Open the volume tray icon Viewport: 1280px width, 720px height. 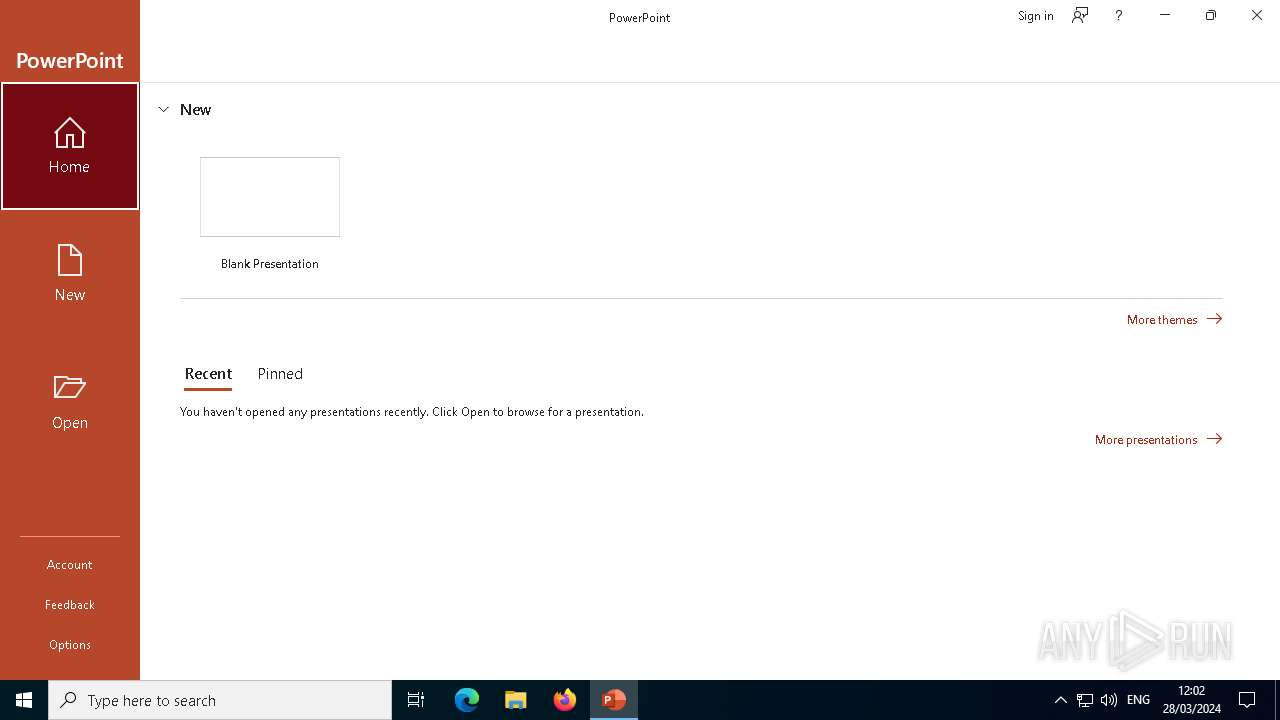tap(1109, 700)
